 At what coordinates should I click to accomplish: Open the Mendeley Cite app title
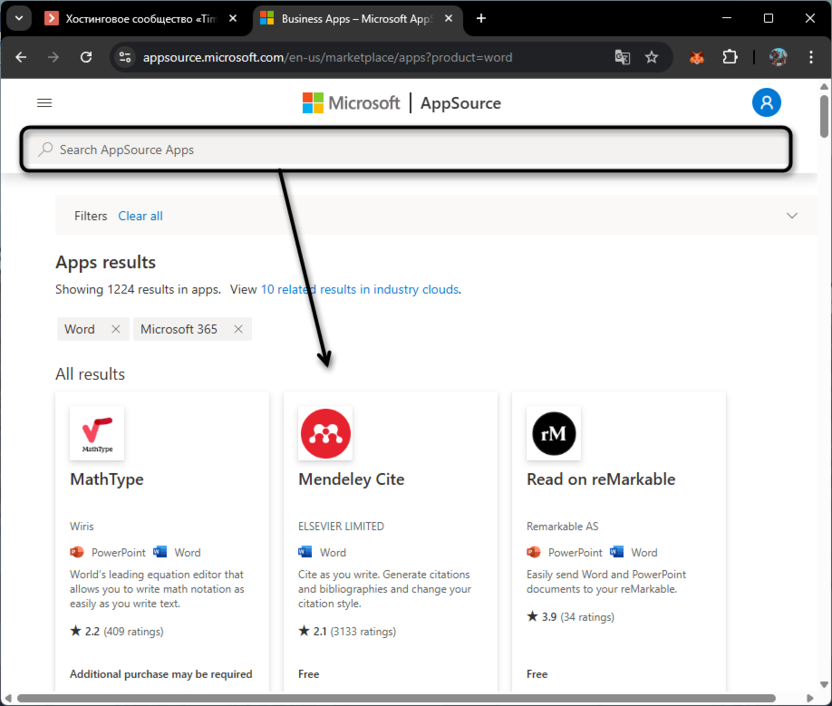(351, 480)
